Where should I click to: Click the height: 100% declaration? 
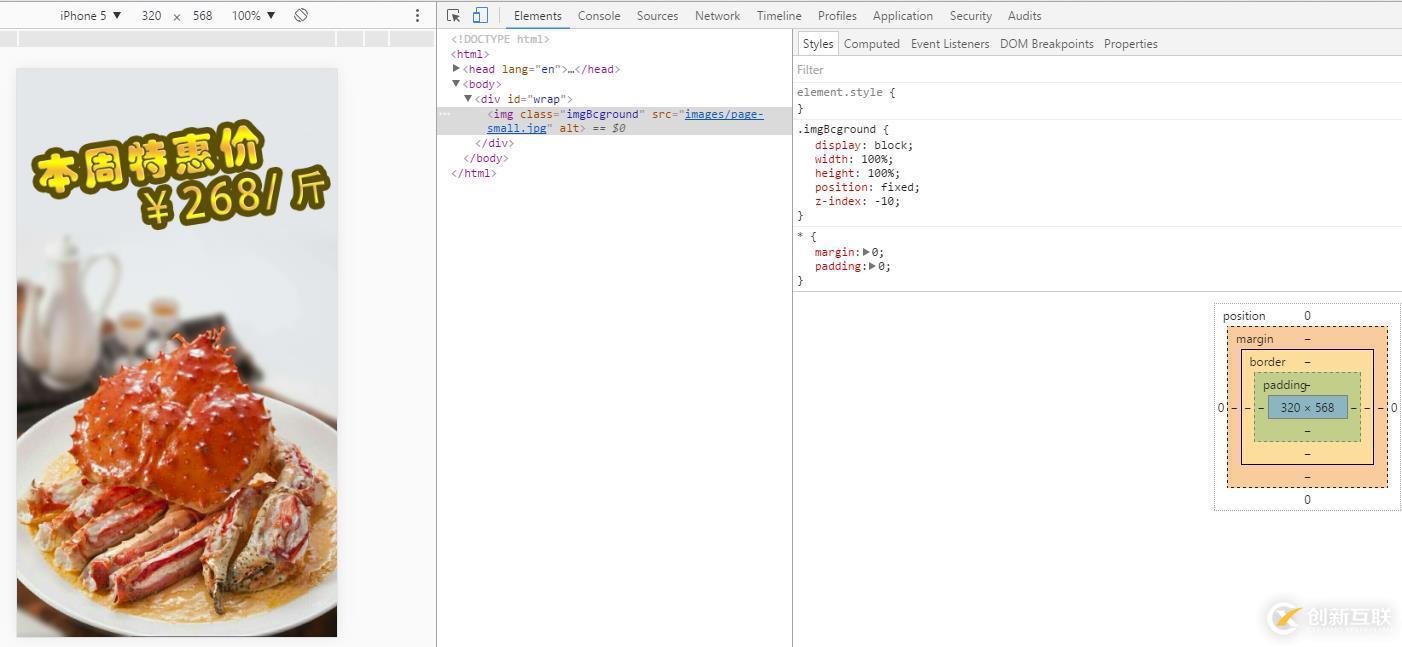(x=857, y=173)
